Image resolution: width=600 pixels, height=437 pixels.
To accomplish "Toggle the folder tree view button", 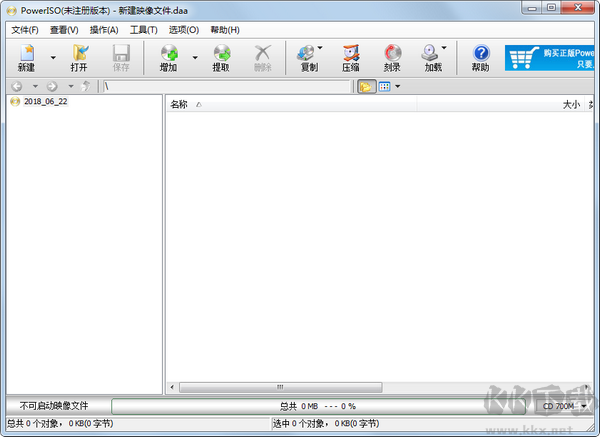I will click(x=366, y=86).
